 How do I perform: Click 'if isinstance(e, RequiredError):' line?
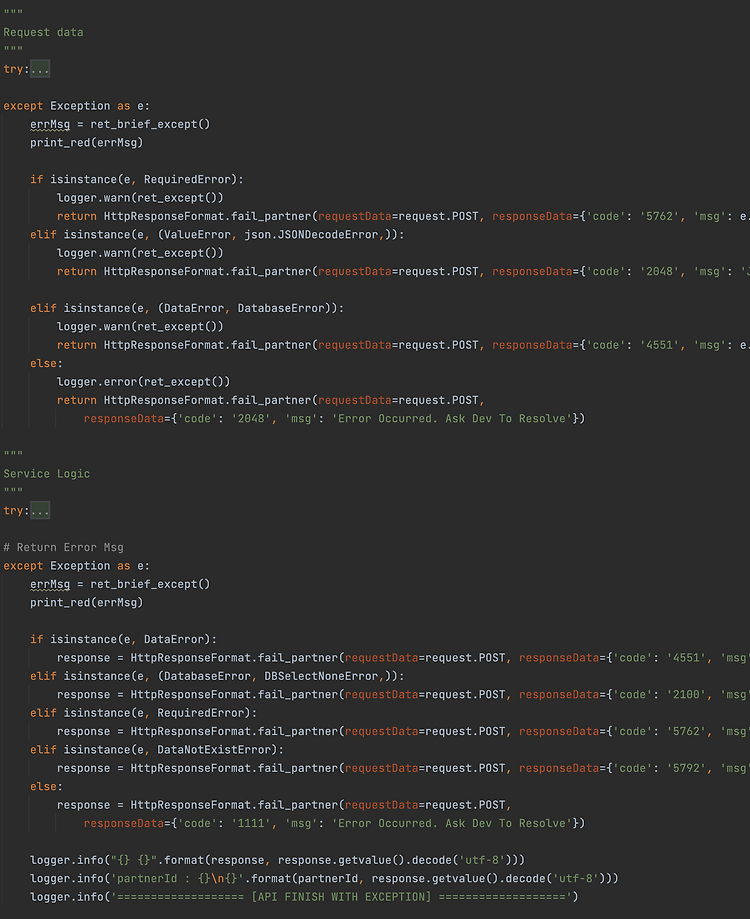[x=137, y=179]
